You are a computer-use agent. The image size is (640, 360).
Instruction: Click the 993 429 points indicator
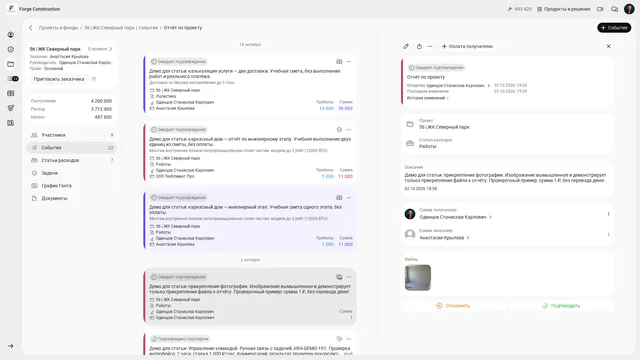(x=519, y=9)
